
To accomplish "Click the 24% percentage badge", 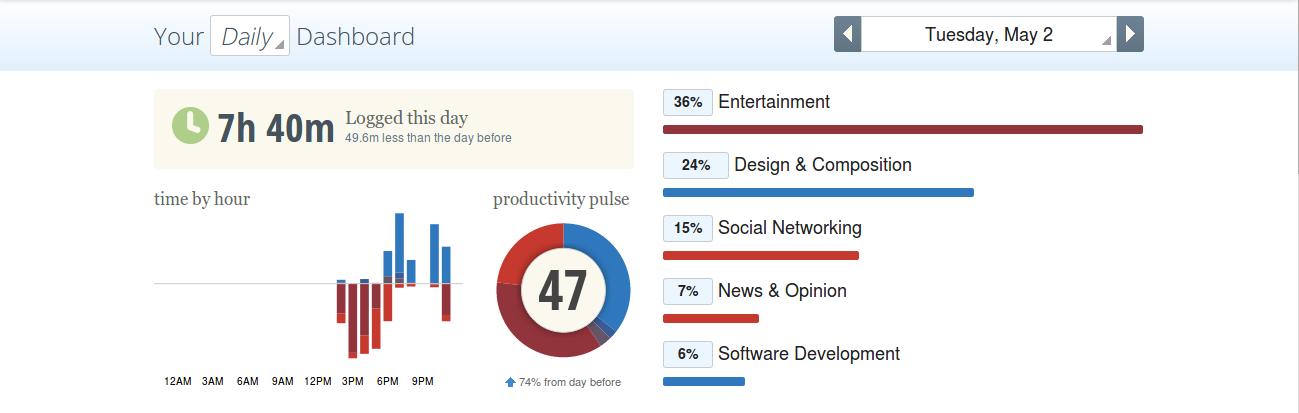I will point(695,165).
